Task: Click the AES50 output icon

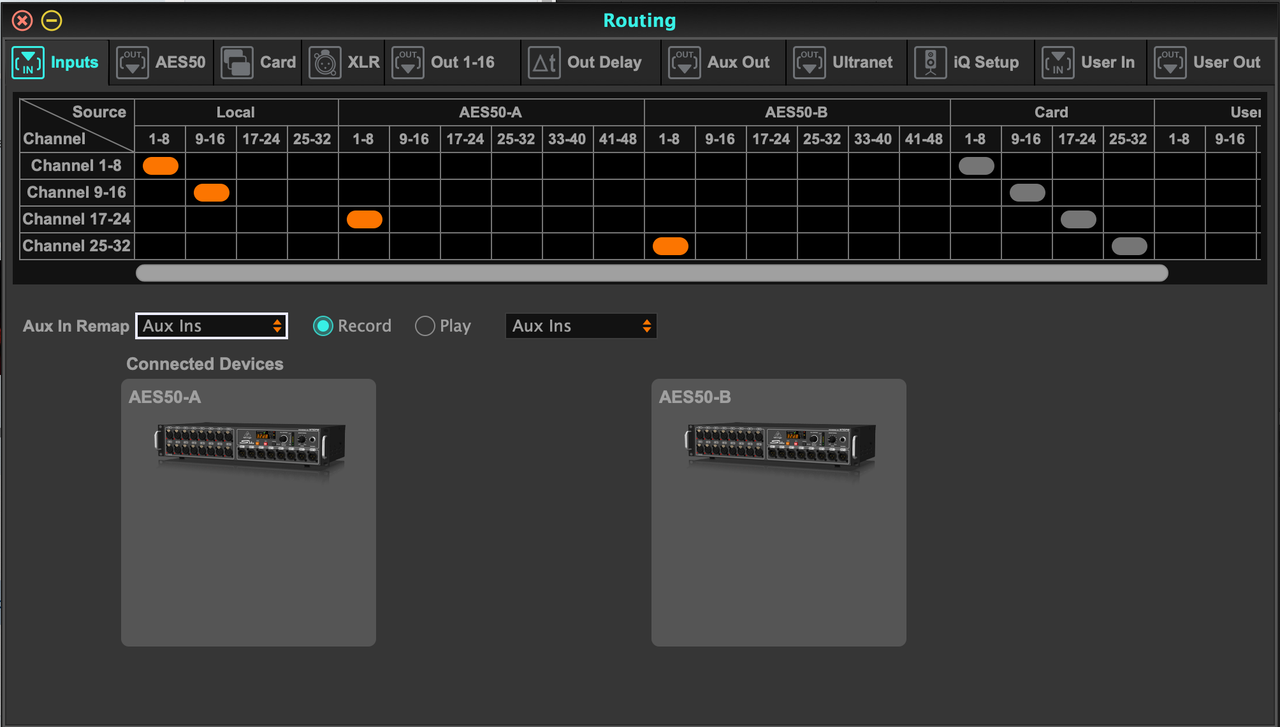Action: [x=133, y=62]
